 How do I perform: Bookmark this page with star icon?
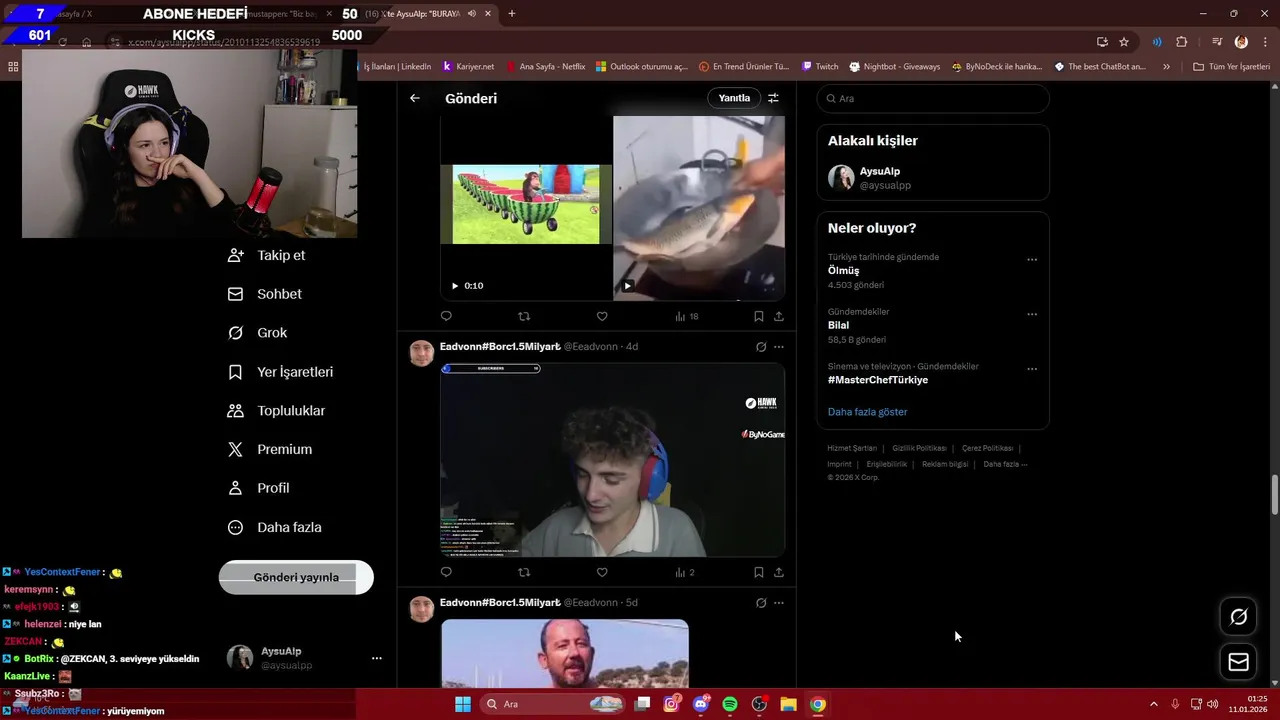1124,42
